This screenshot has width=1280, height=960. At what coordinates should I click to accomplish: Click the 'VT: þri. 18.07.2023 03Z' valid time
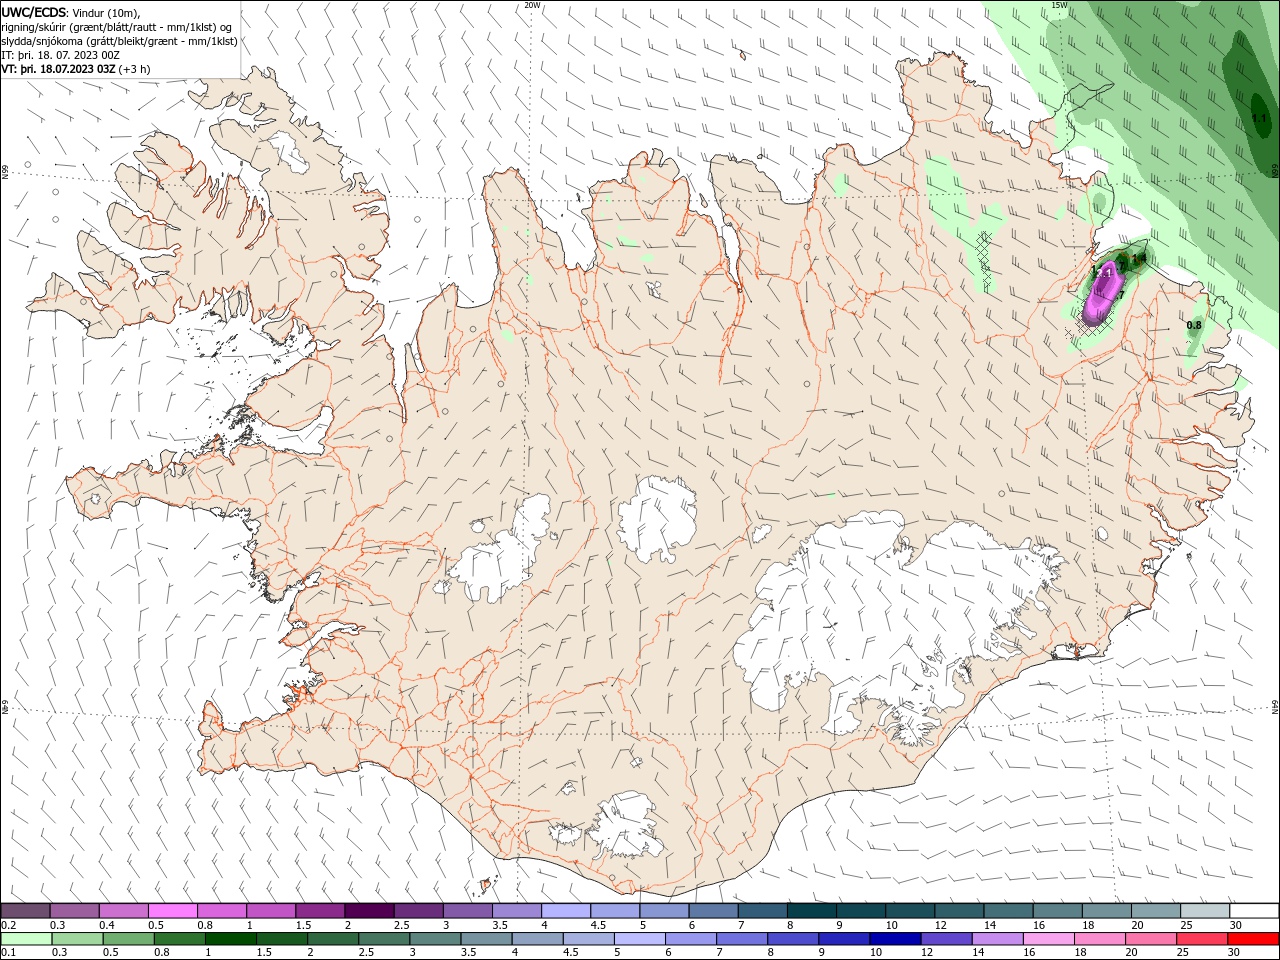(58, 69)
